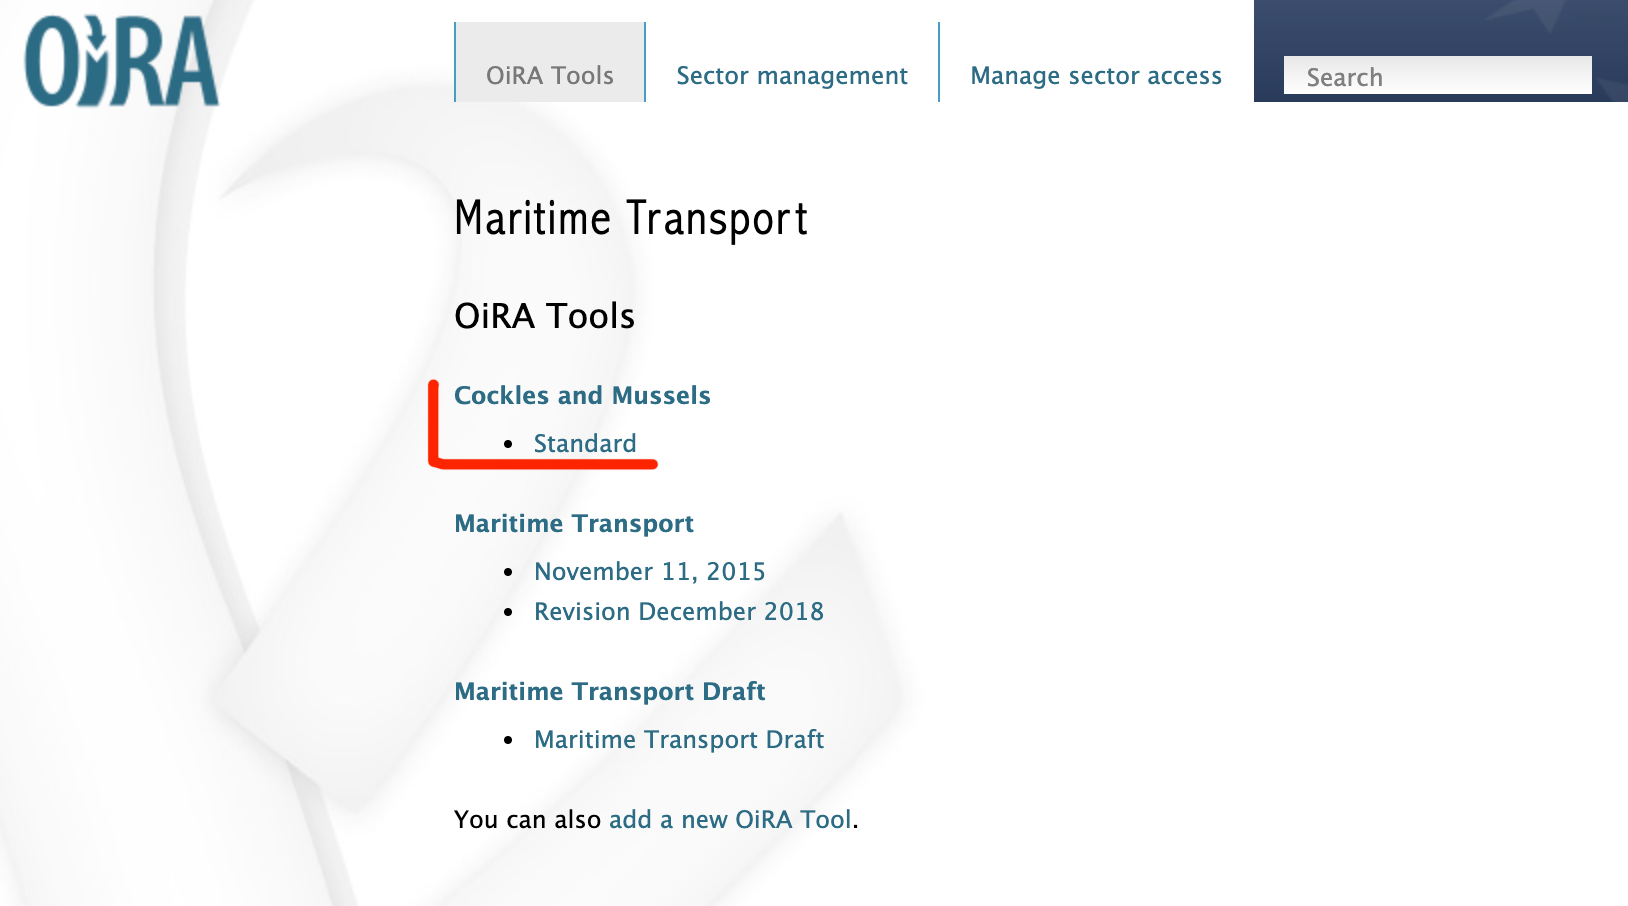Screen dimensions: 1628x906
Task: Open the Revision December 2018 version
Action: click(680, 611)
